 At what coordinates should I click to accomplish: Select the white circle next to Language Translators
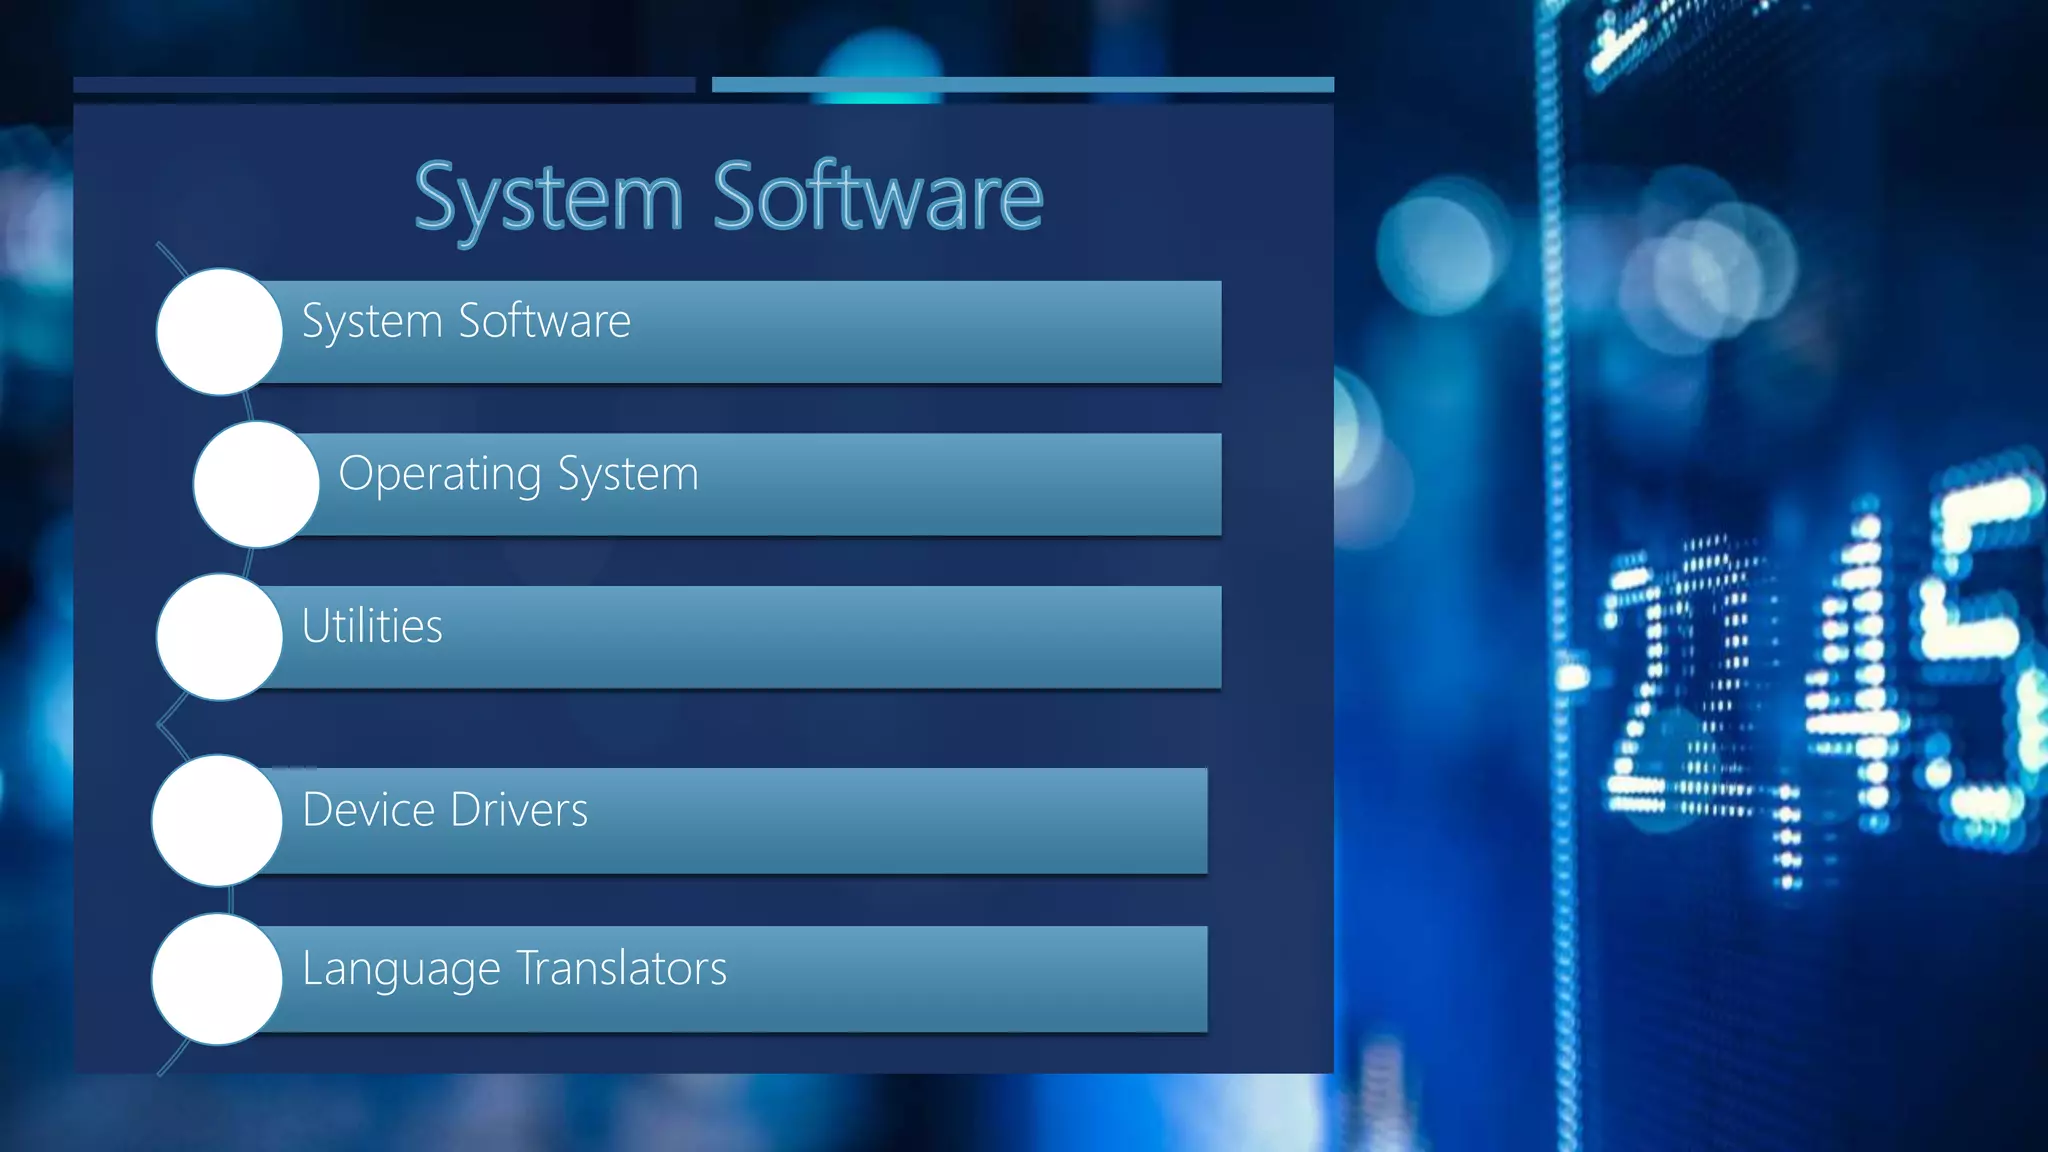[x=217, y=979]
